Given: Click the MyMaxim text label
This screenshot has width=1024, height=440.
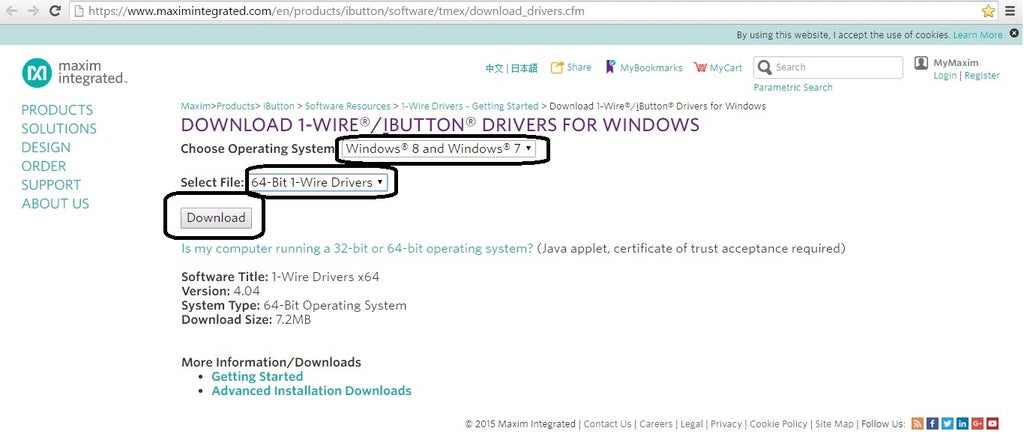Looking at the screenshot, I should click(956, 63).
